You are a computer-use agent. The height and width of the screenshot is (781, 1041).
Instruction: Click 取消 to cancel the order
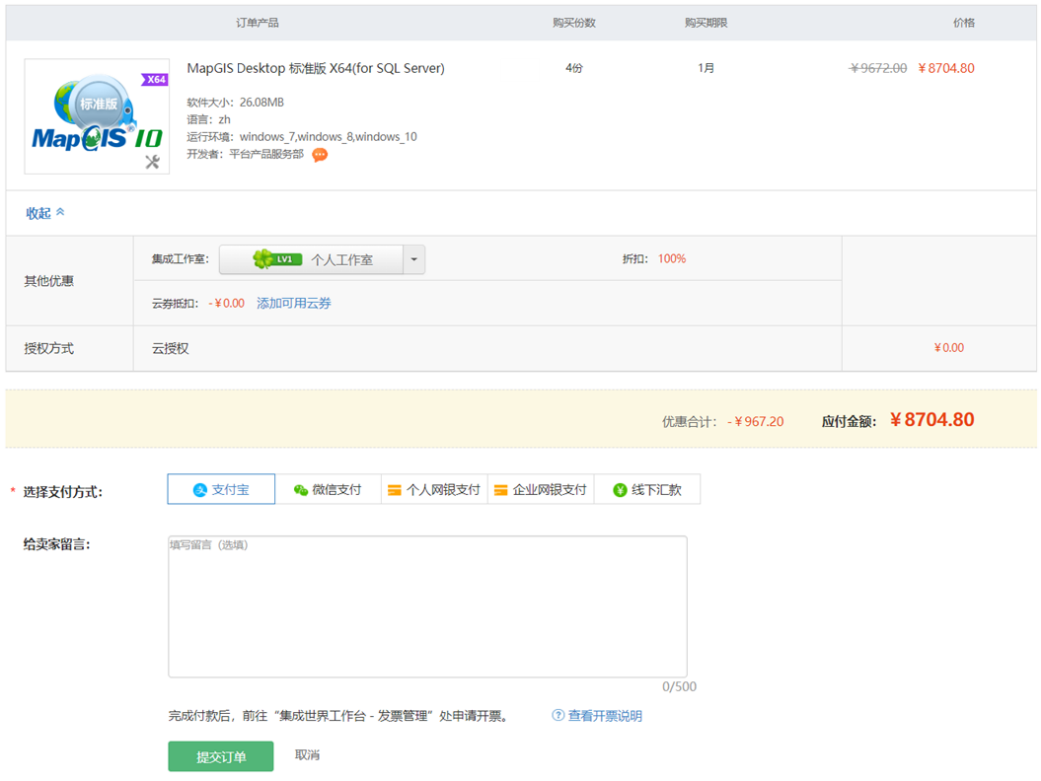point(307,755)
